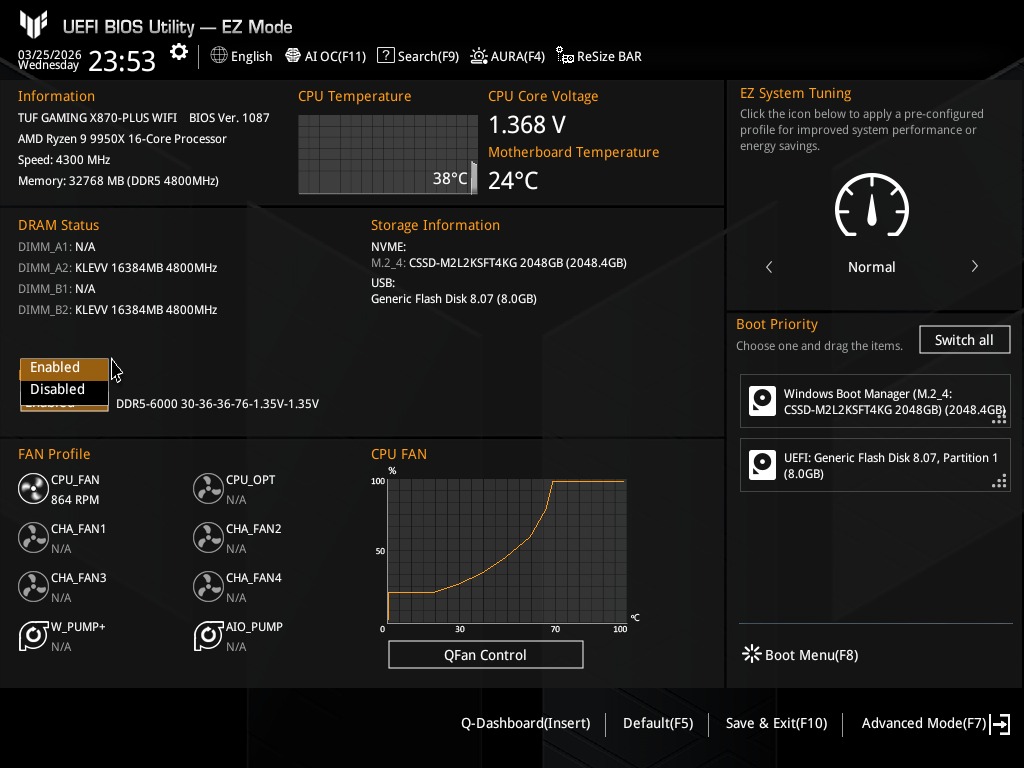Open Advanced Mode(F7)
Screen dimensions: 1024x768
coord(936,724)
